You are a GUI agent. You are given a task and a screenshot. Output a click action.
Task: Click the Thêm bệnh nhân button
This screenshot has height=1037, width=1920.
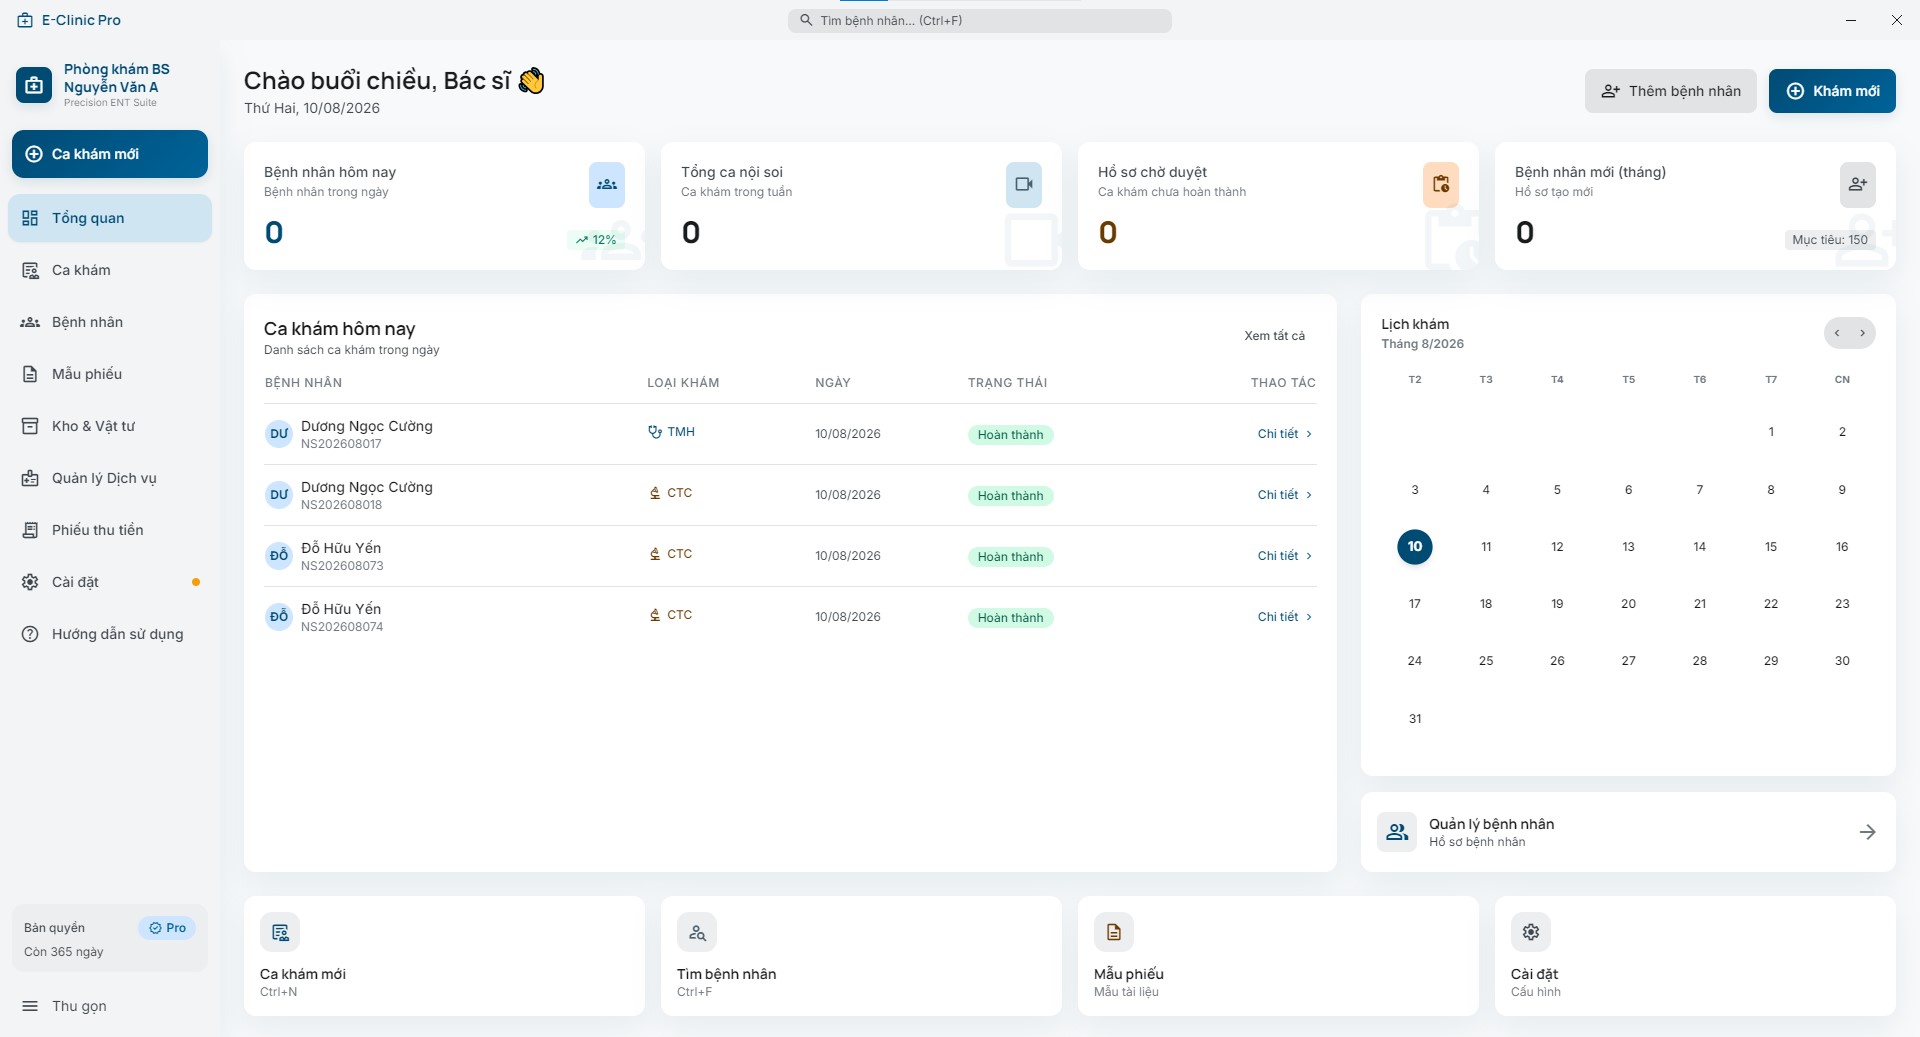tap(1670, 91)
